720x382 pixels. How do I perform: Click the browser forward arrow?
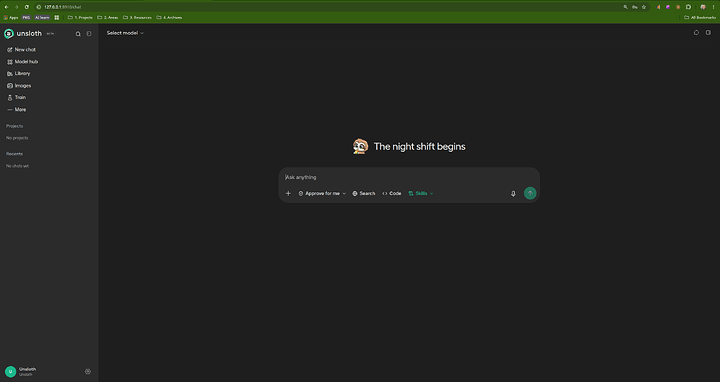point(17,7)
